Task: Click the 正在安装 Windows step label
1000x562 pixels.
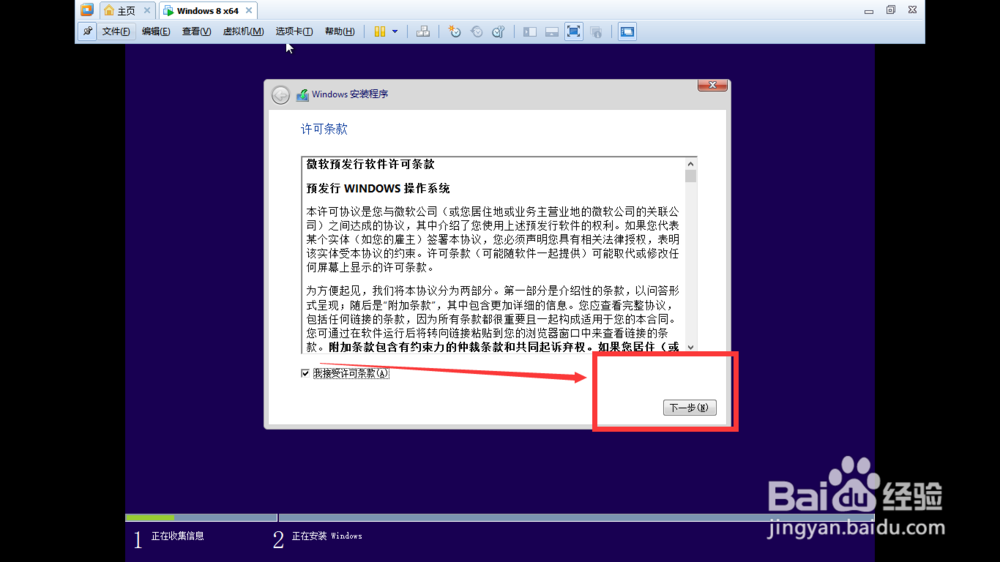Action: (327, 536)
